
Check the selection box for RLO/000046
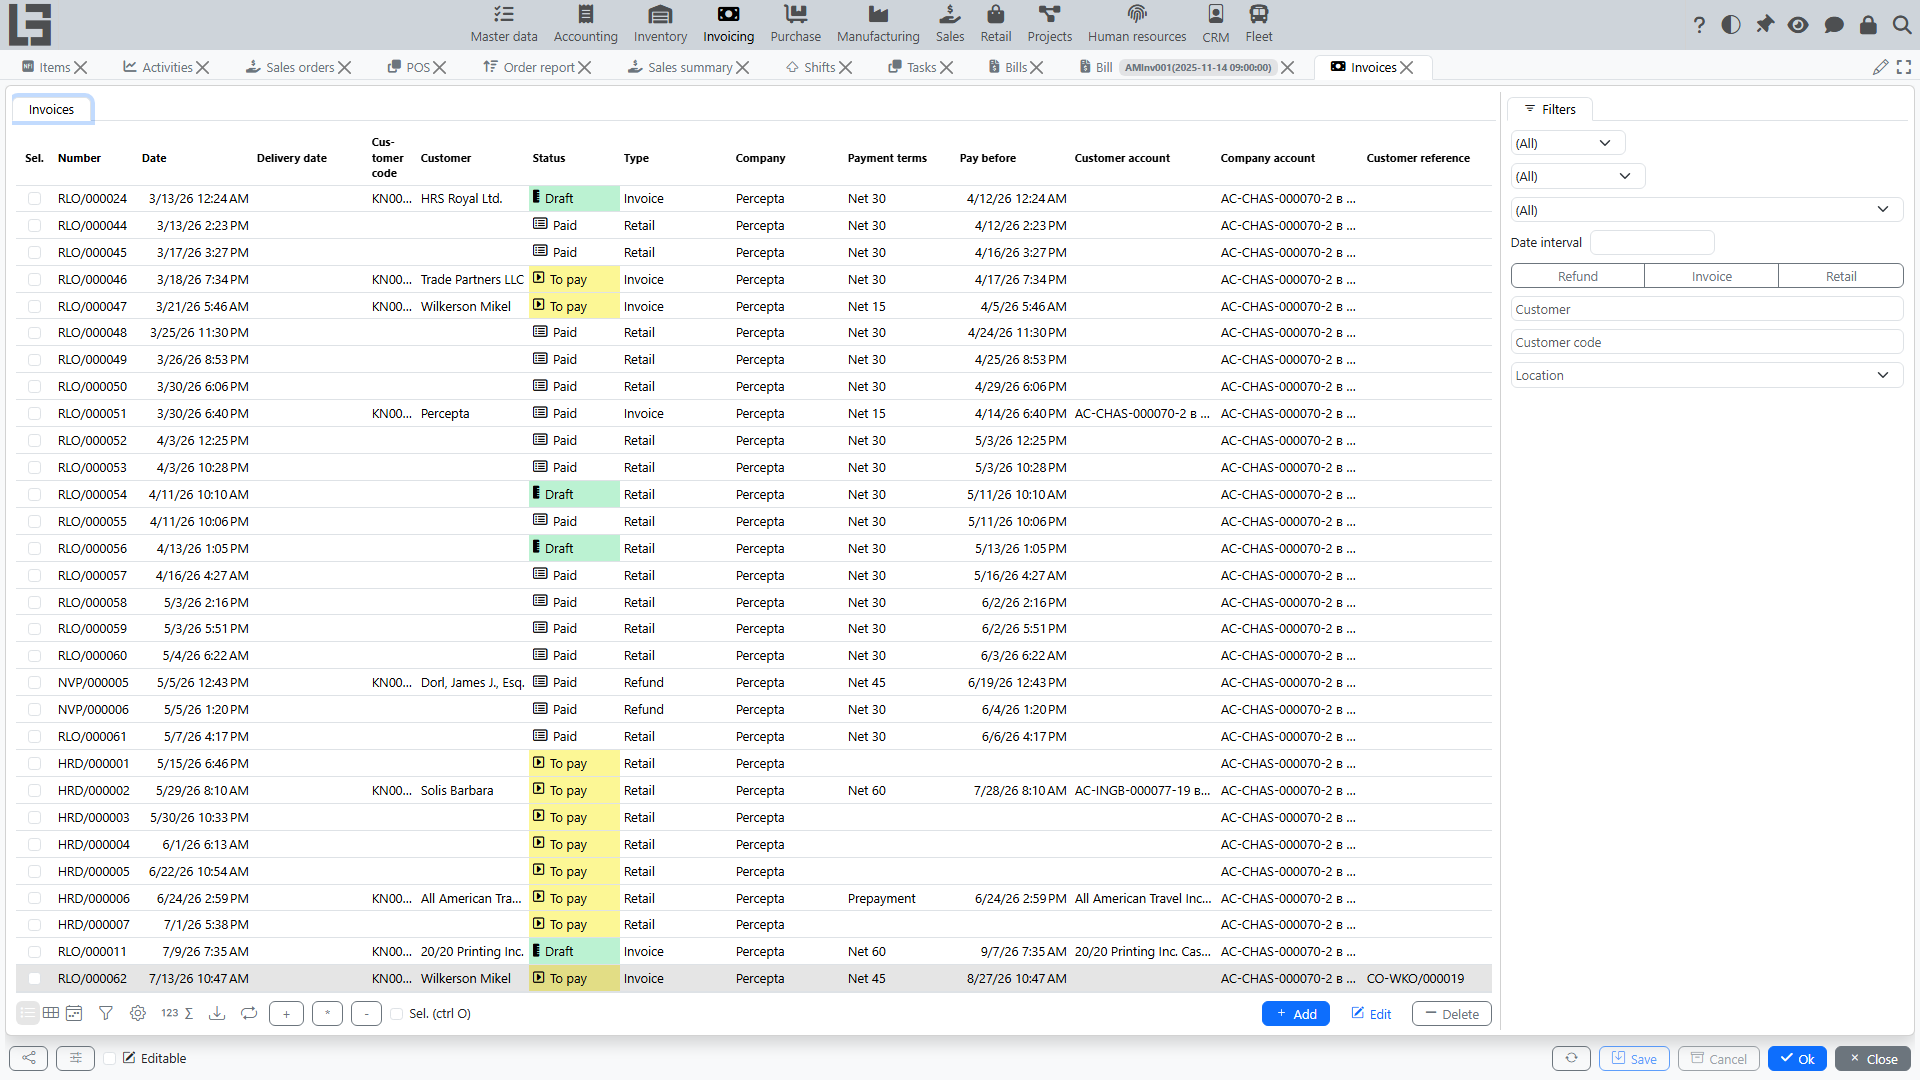pos(35,279)
